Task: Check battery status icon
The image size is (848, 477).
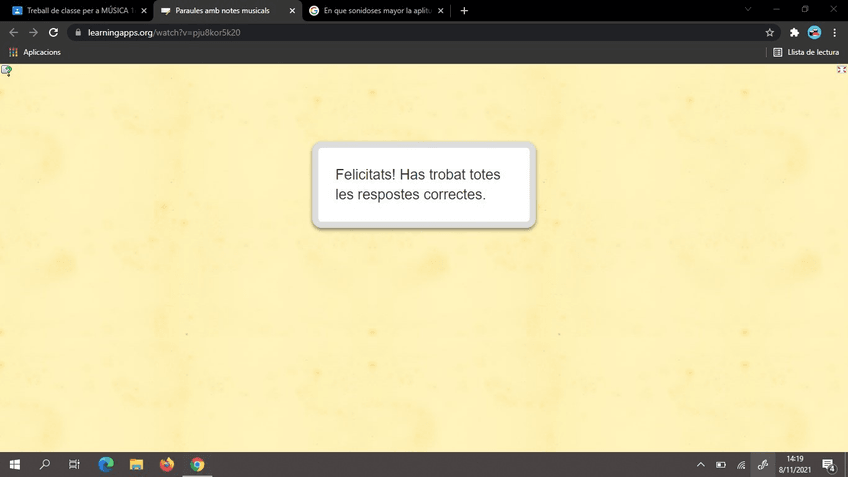Action: point(721,465)
